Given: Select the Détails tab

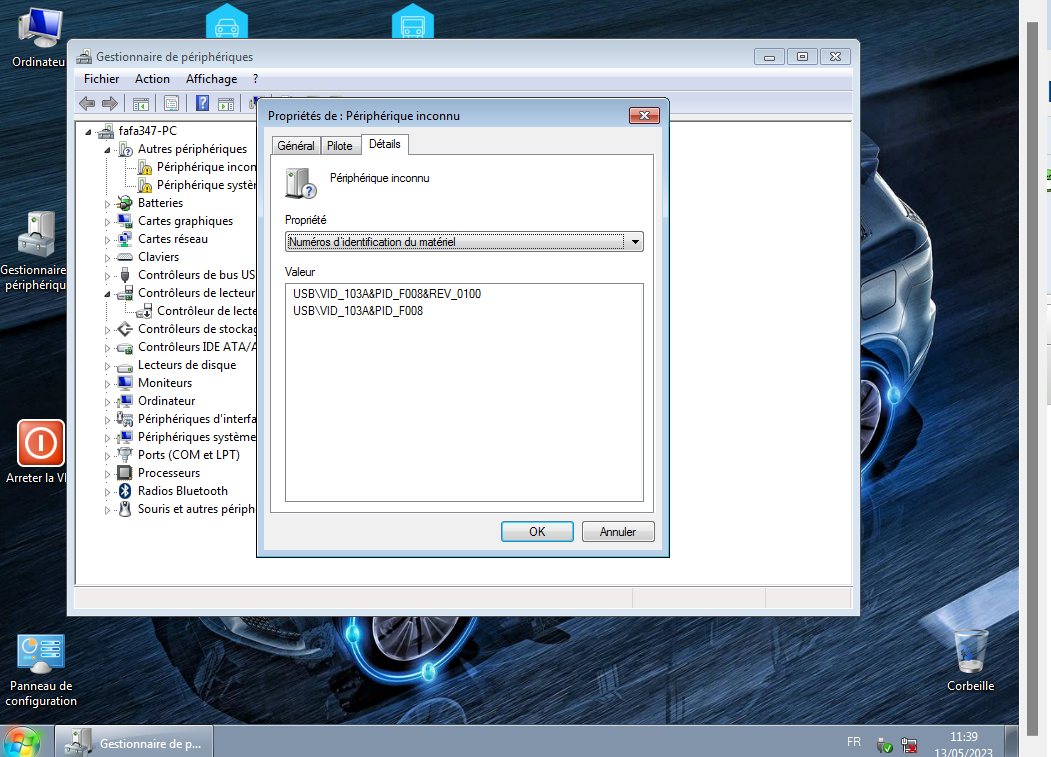Looking at the screenshot, I should coord(385,144).
